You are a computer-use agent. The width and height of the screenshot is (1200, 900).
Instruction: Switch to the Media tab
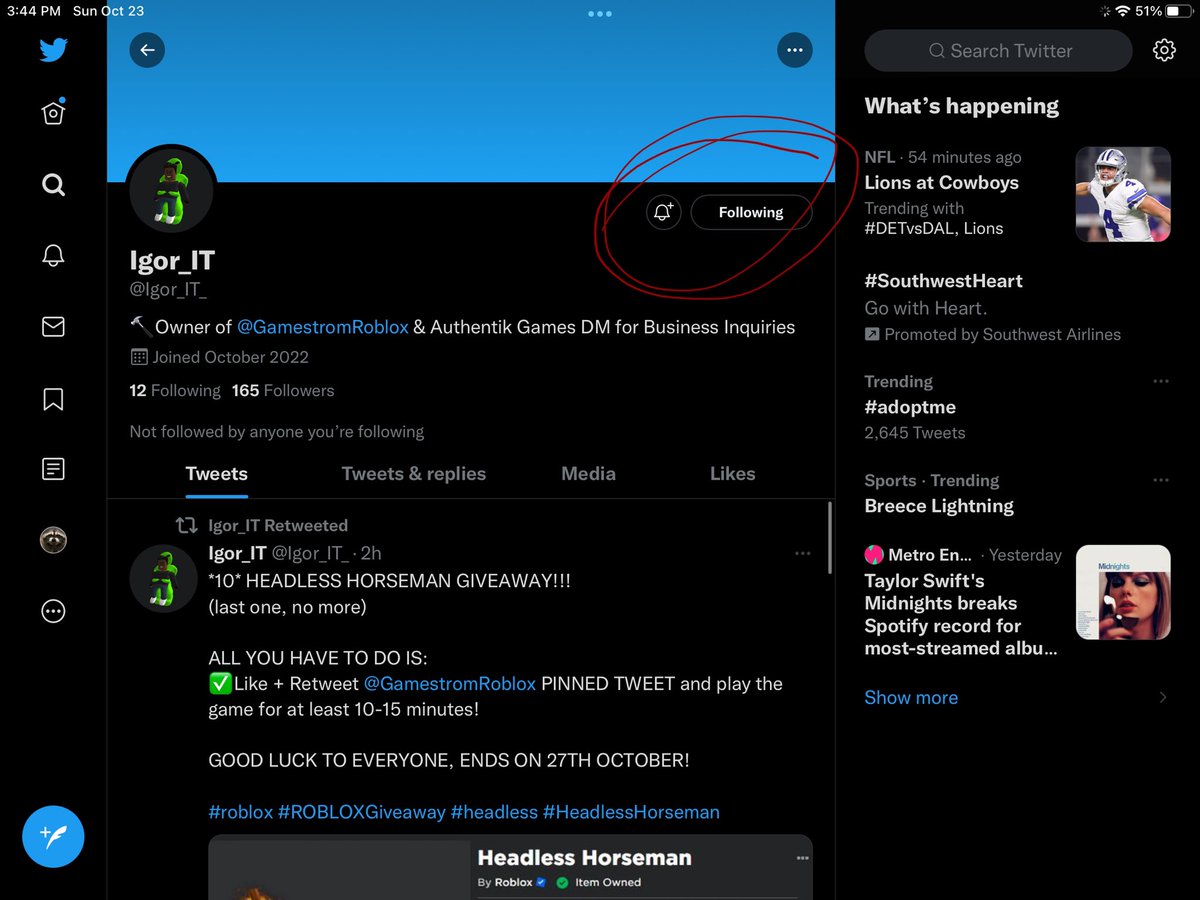tap(588, 474)
